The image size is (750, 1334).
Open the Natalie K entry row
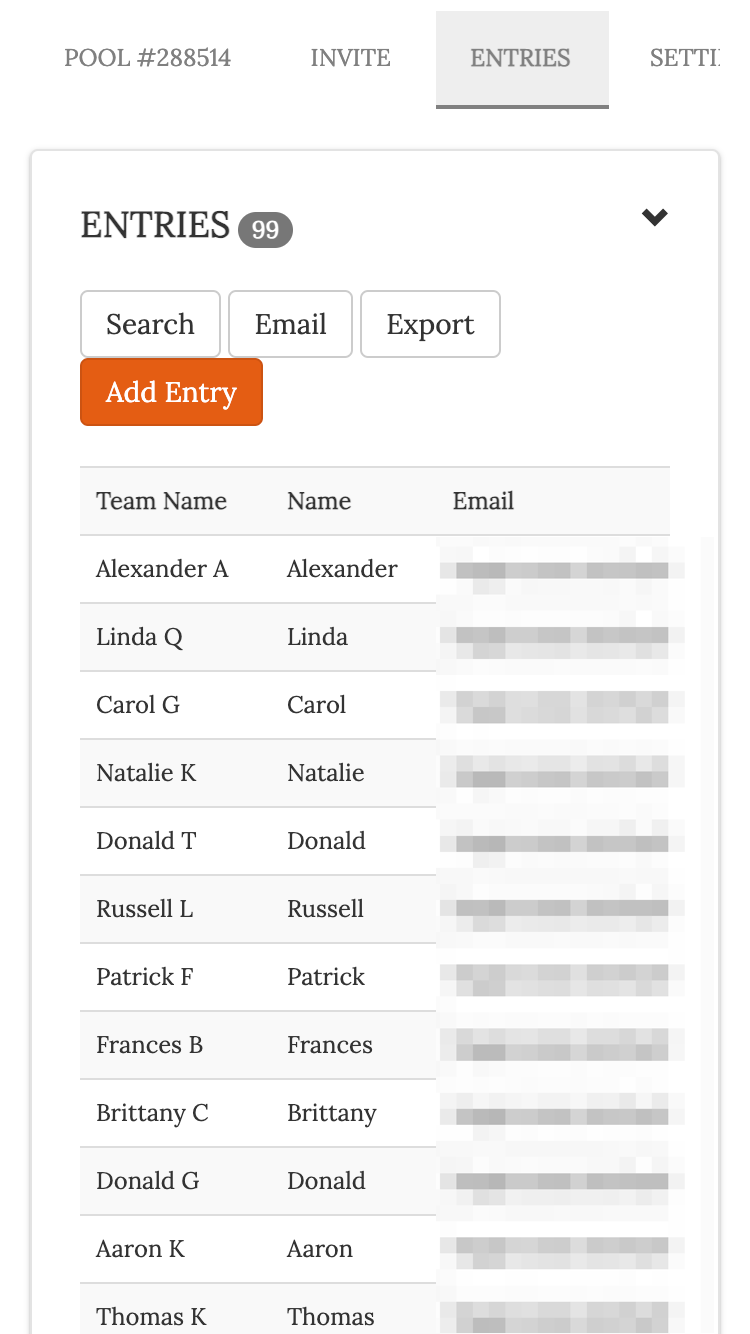tap(146, 773)
